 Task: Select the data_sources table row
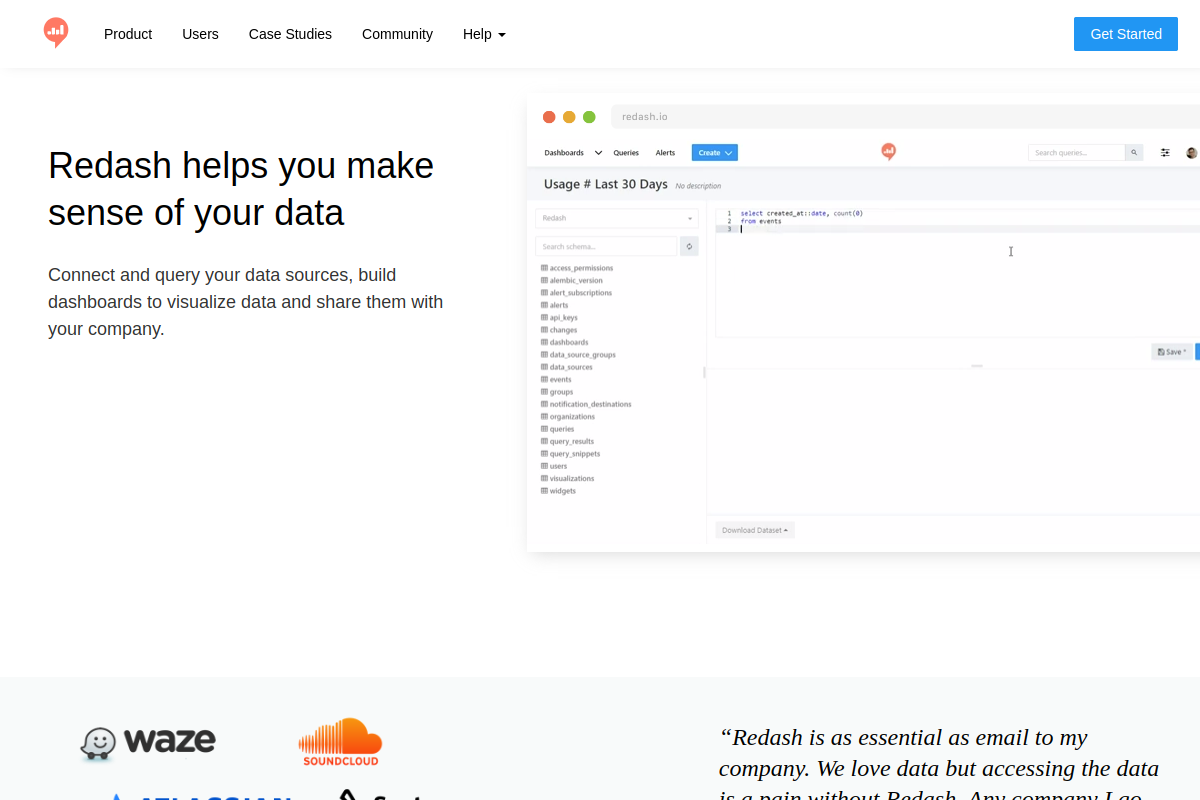pyautogui.click(x=567, y=367)
